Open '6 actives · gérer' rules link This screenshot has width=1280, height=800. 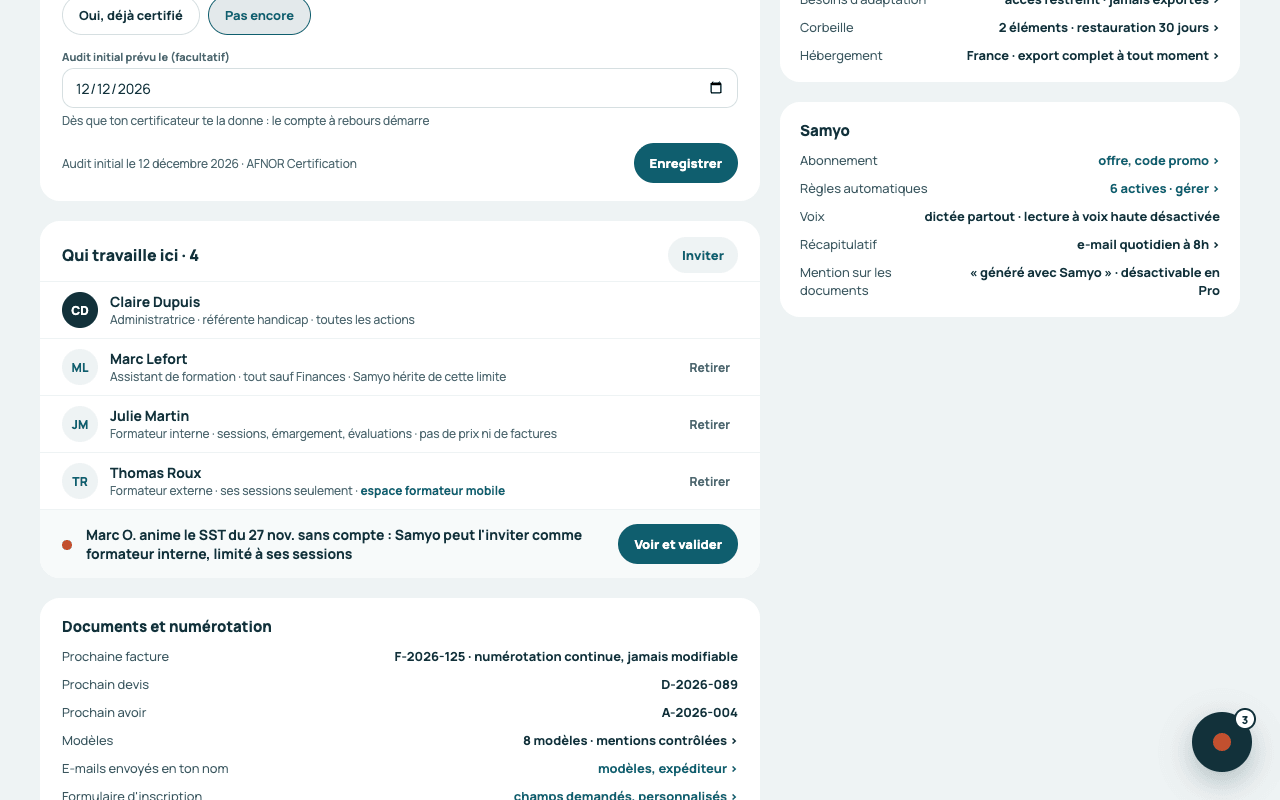point(1165,189)
